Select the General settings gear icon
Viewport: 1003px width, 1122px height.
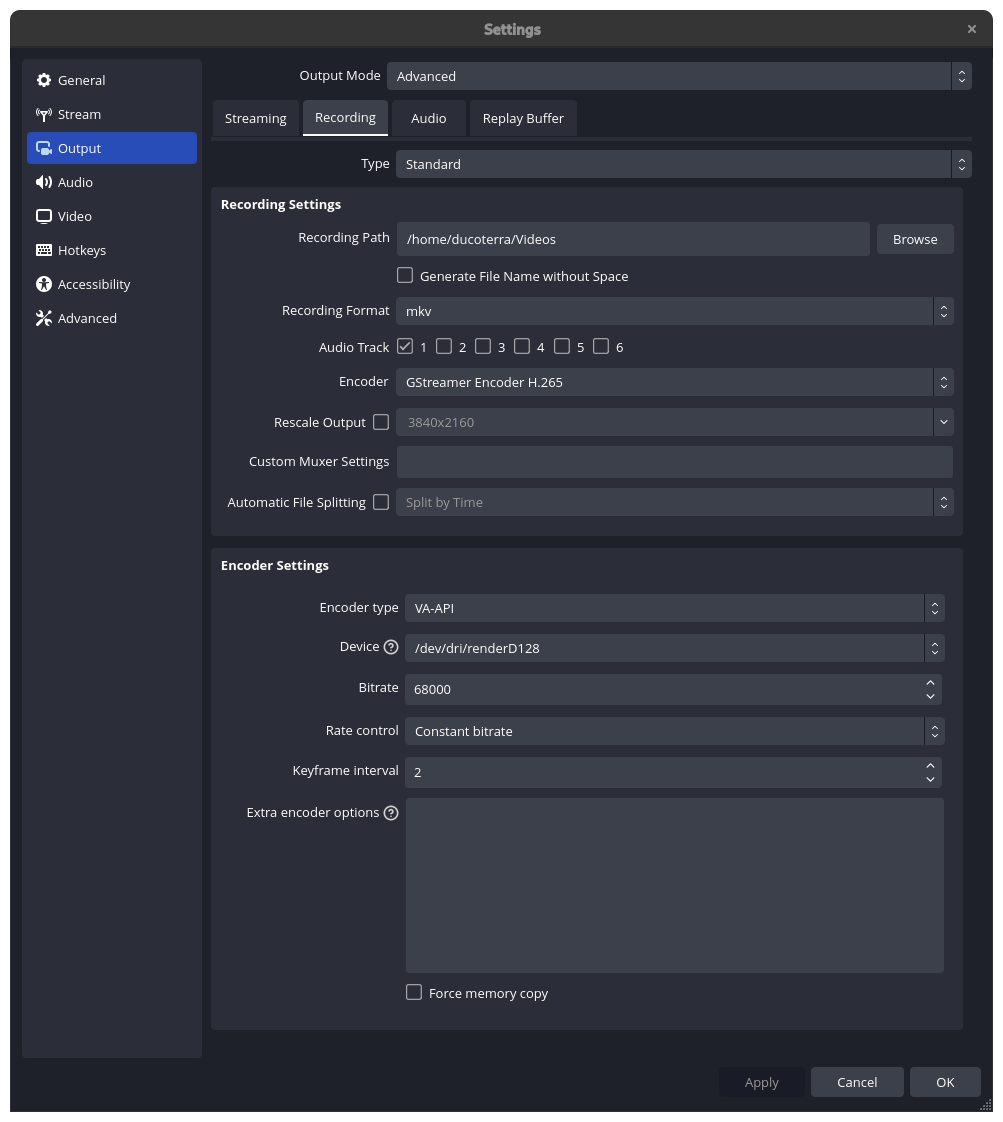click(x=44, y=80)
